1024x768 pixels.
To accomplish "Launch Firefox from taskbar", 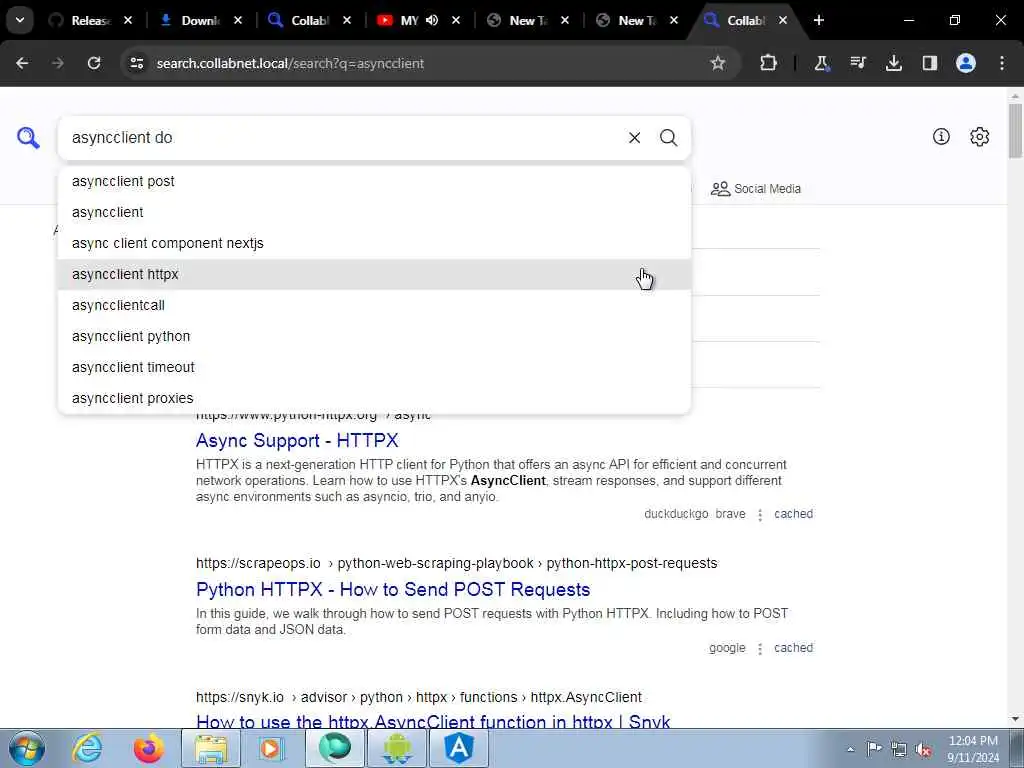I will (148, 749).
